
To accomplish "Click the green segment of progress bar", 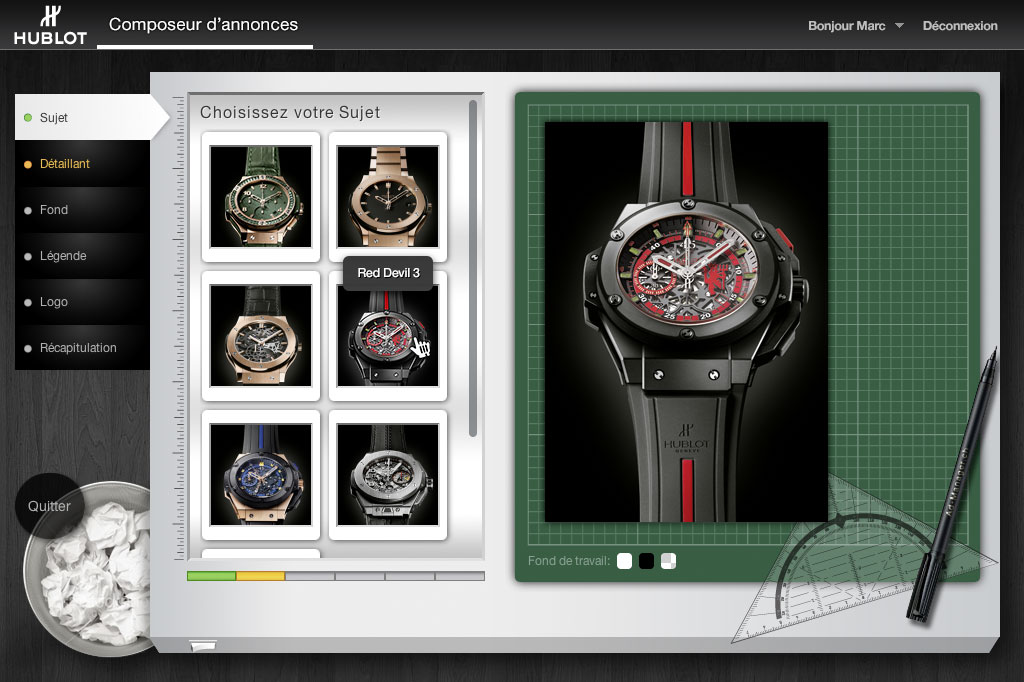I will tap(212, 576).
